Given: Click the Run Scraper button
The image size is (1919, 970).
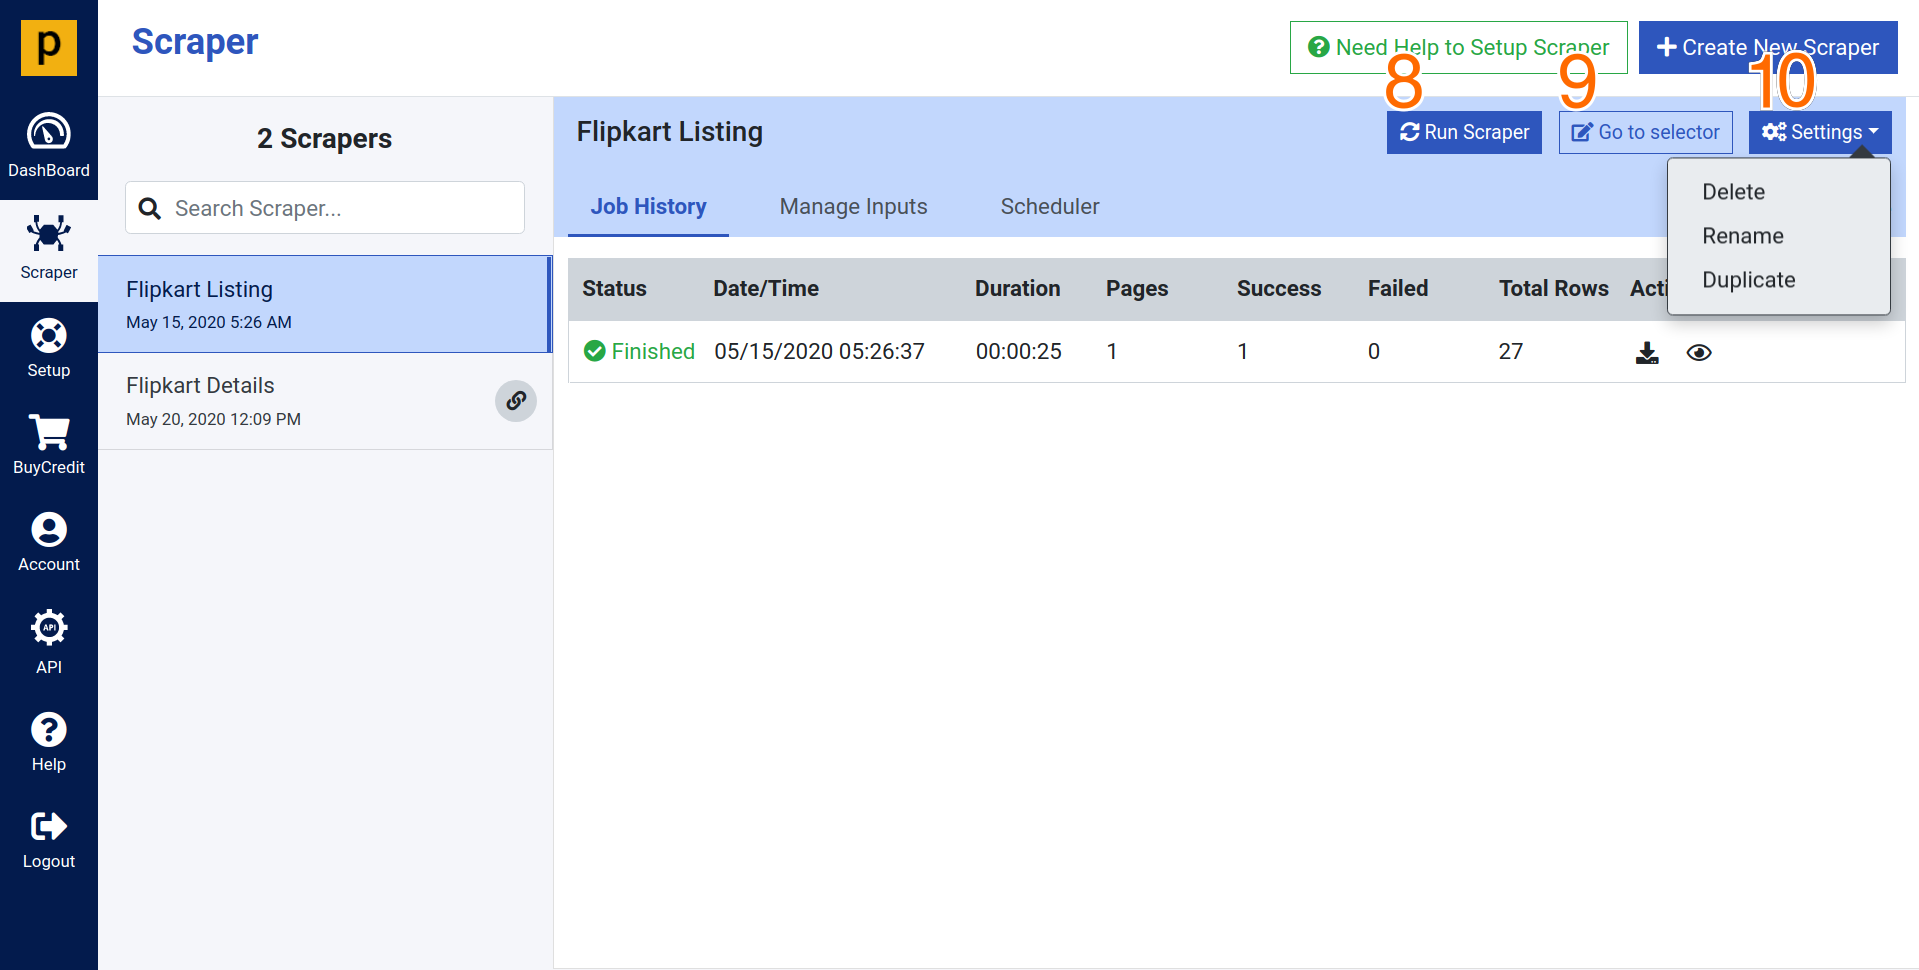Looking at the screenshot, I should [1464, 132].
